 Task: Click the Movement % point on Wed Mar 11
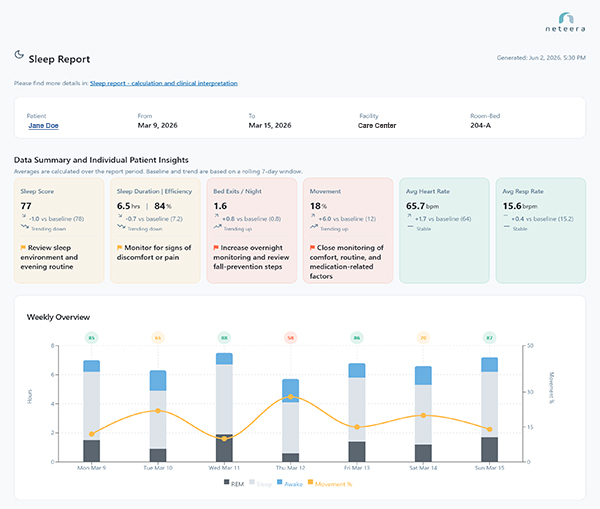pos(224,439)
